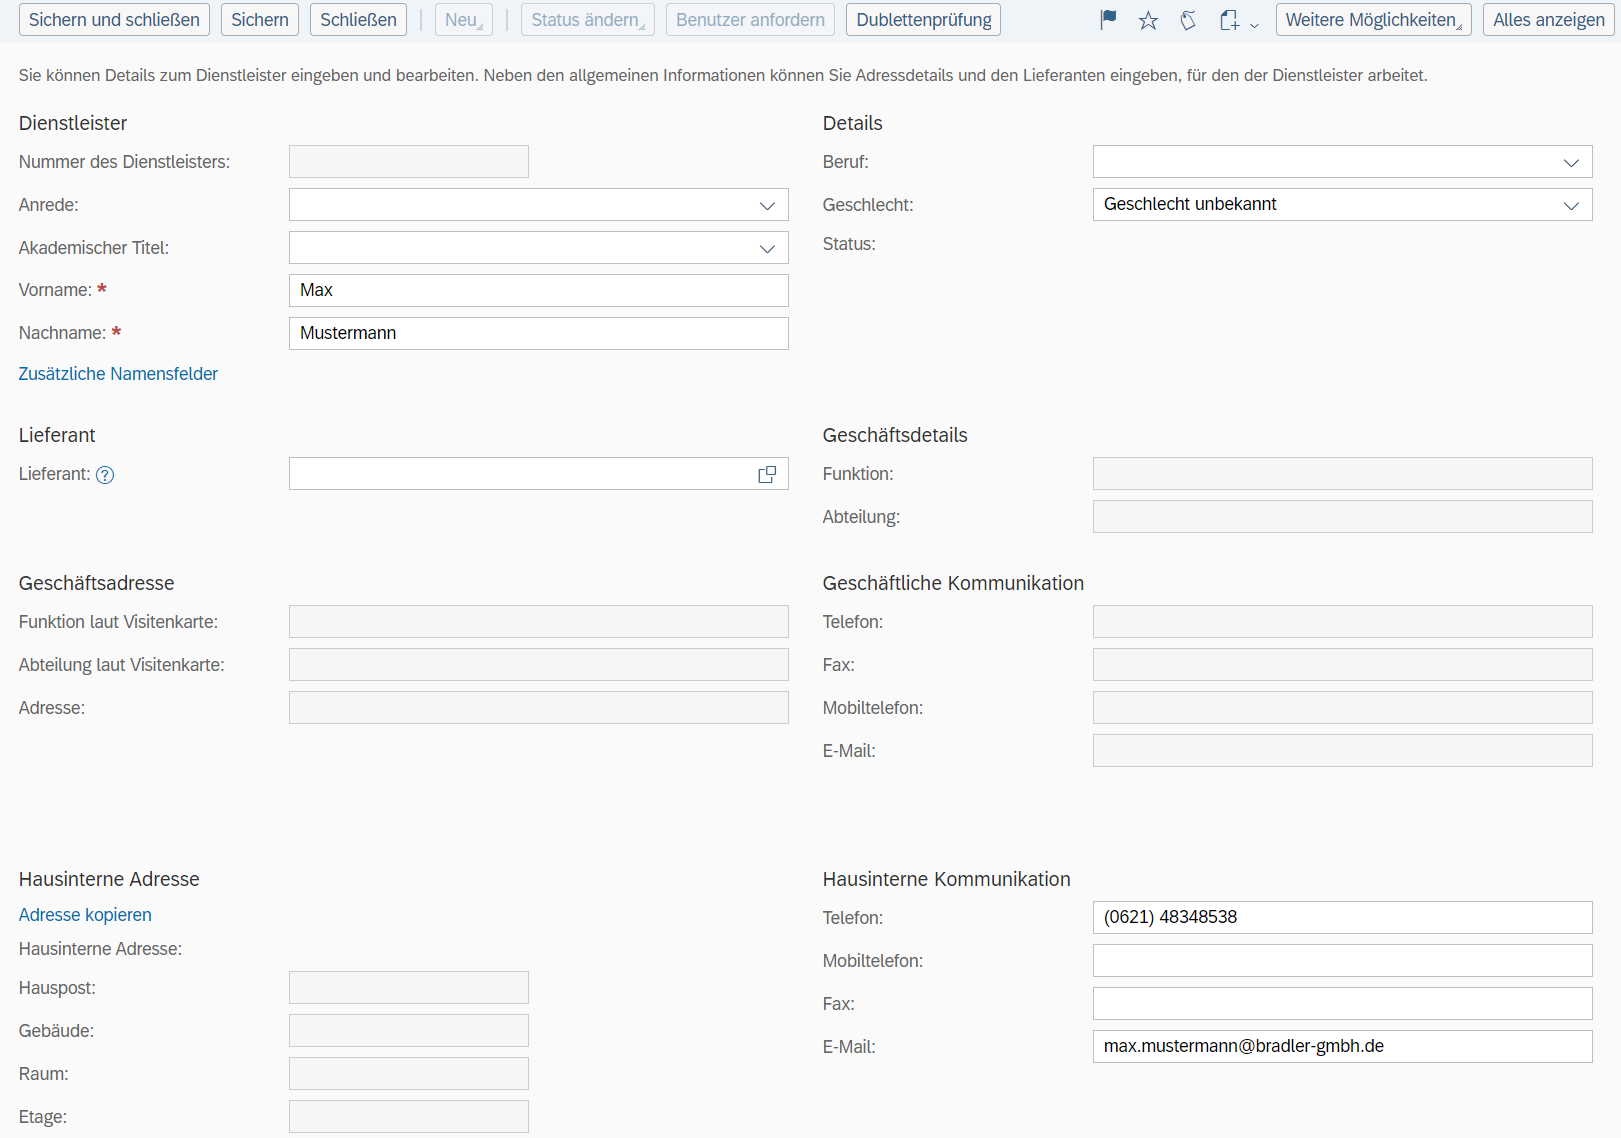The width and height of the screenshot is (1621, 1138).
Task: Click the Geschäftliche Kommunikation Fax field
Action: tap(1343, 665)
